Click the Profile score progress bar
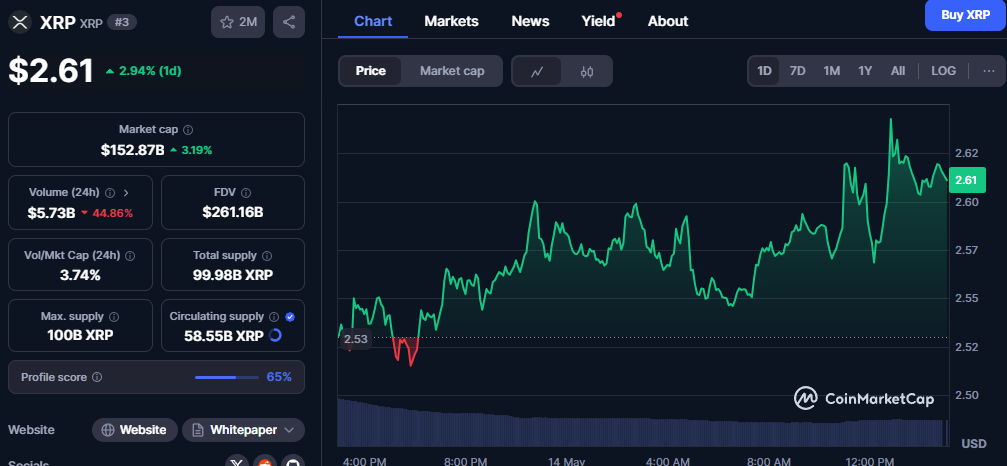This screenshot has width=1007, height=466. [x=225, y=377]
